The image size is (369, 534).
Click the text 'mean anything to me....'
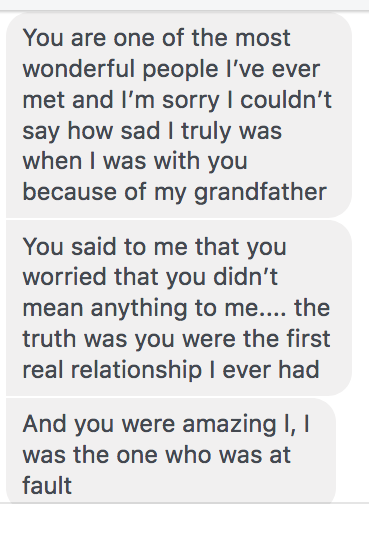click(x=154, y=308)
